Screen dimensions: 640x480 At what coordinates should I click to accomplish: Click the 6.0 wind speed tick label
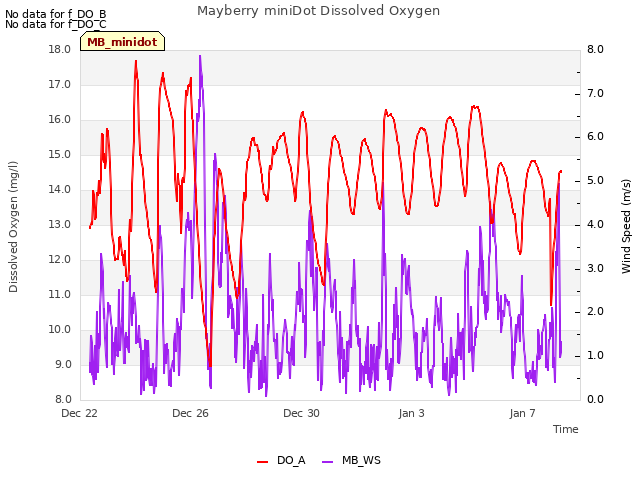click(595, 137)
